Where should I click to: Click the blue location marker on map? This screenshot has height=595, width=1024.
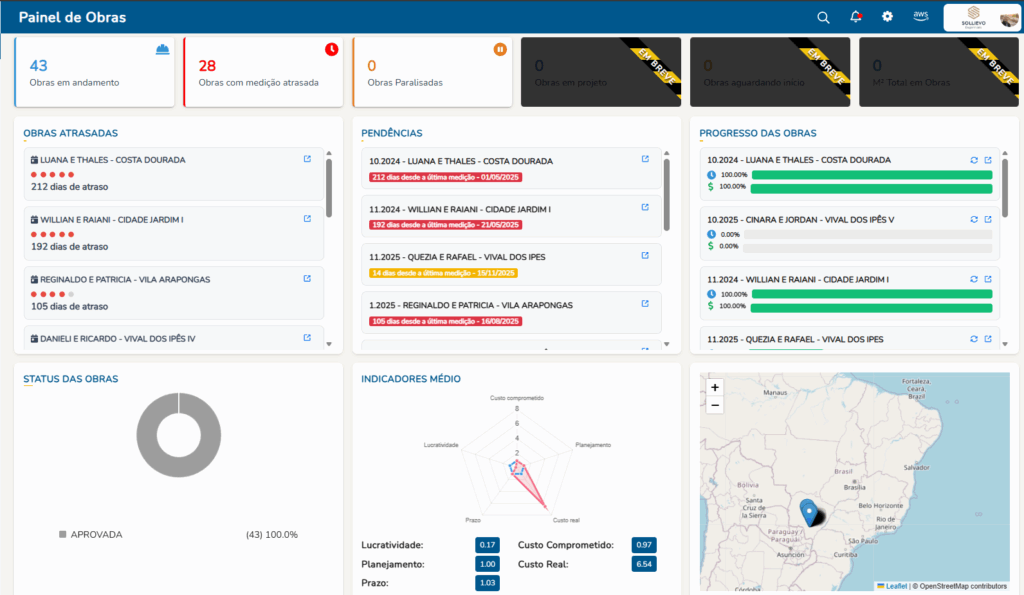808,510
